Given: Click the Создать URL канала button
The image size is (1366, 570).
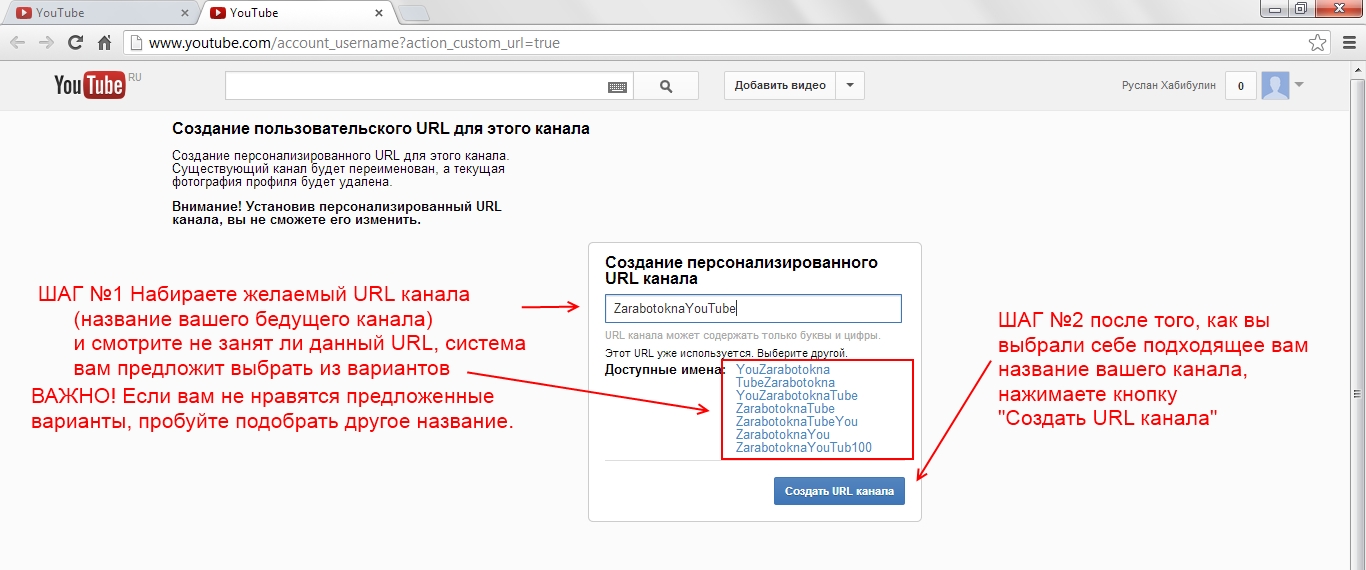Looking at the screenshot, I should point(839,491).
